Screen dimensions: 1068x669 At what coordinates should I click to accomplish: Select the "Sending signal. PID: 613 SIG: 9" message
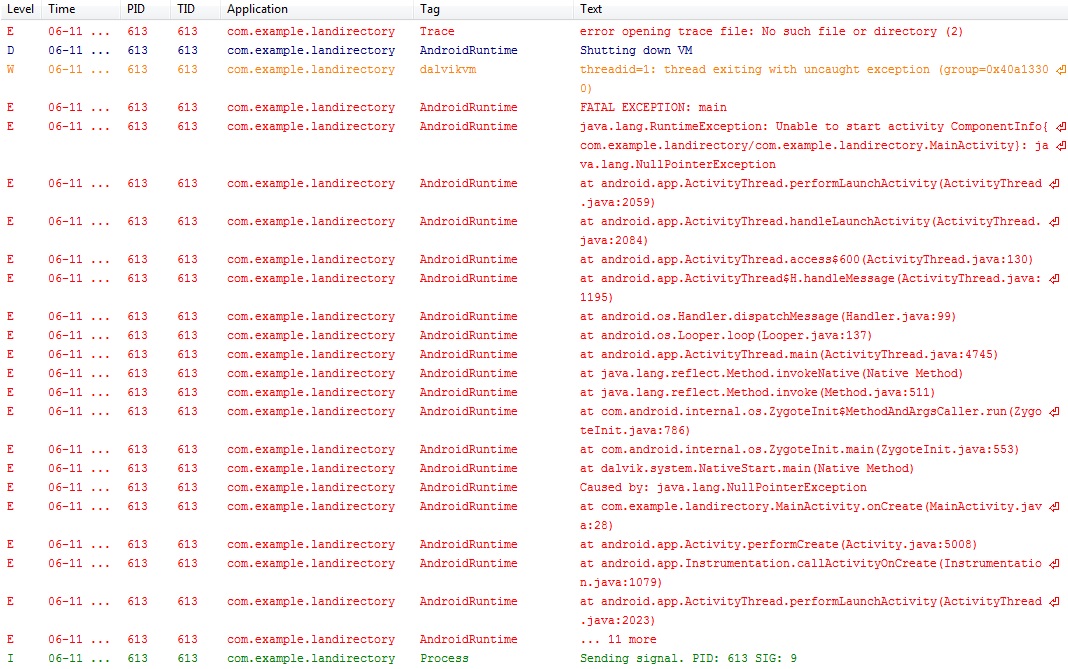point(688,659)
